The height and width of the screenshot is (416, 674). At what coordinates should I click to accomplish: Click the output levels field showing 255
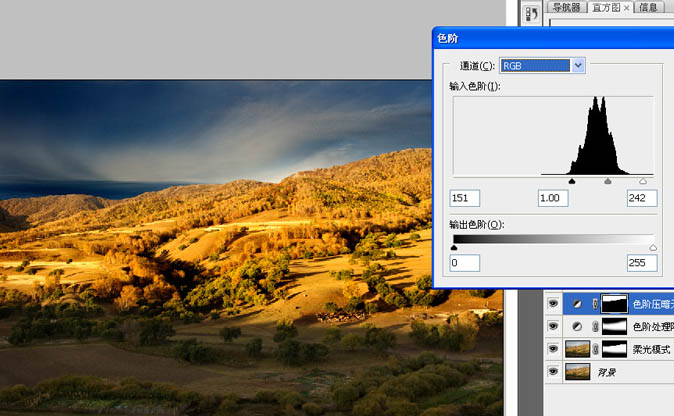(641, 263)
